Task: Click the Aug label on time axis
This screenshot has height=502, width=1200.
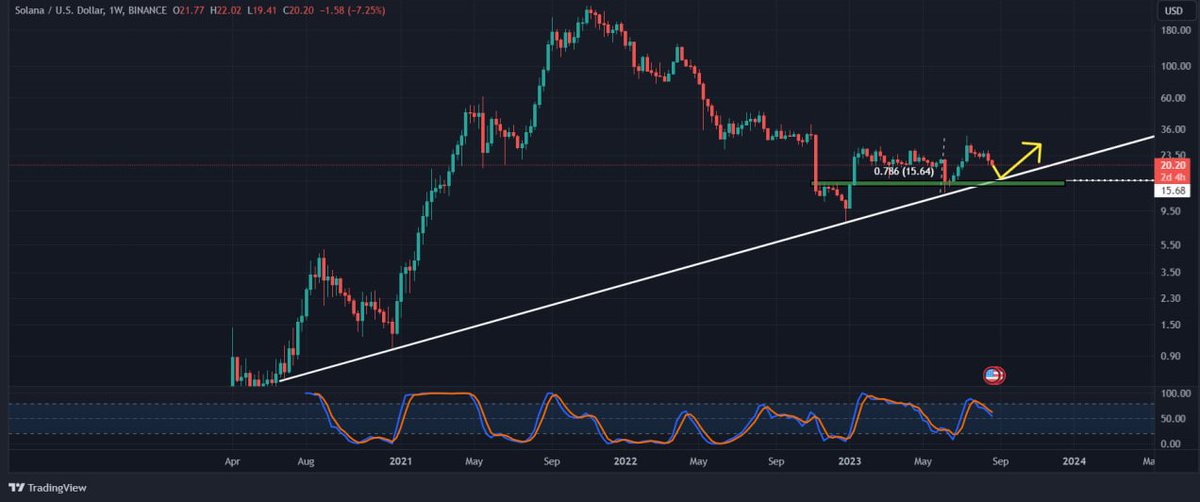Action: pyautogui.click(x=307, y=462)
